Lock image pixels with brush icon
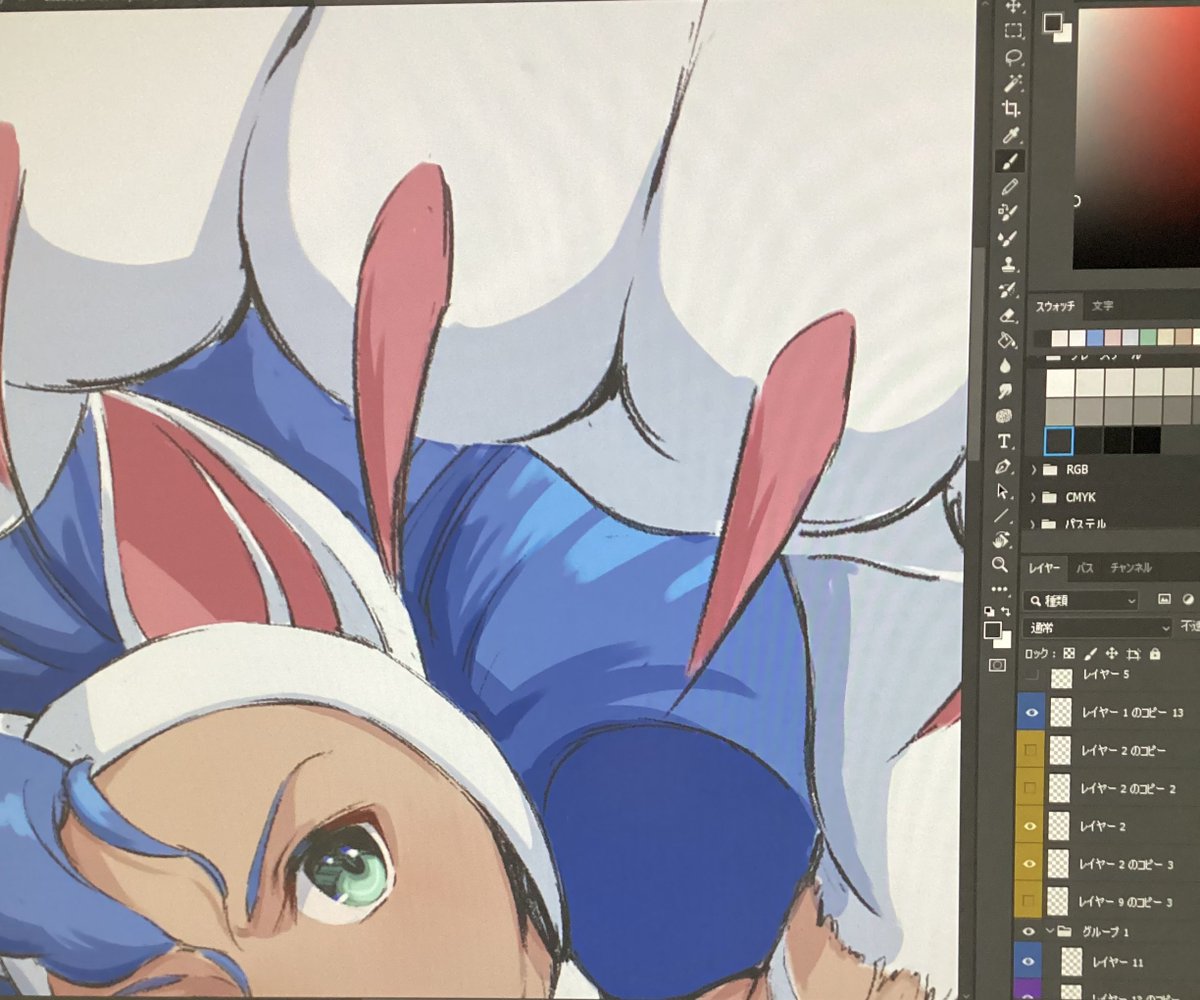The width and height of the screenshot is (1200, 1000). tap(1092, 653)
